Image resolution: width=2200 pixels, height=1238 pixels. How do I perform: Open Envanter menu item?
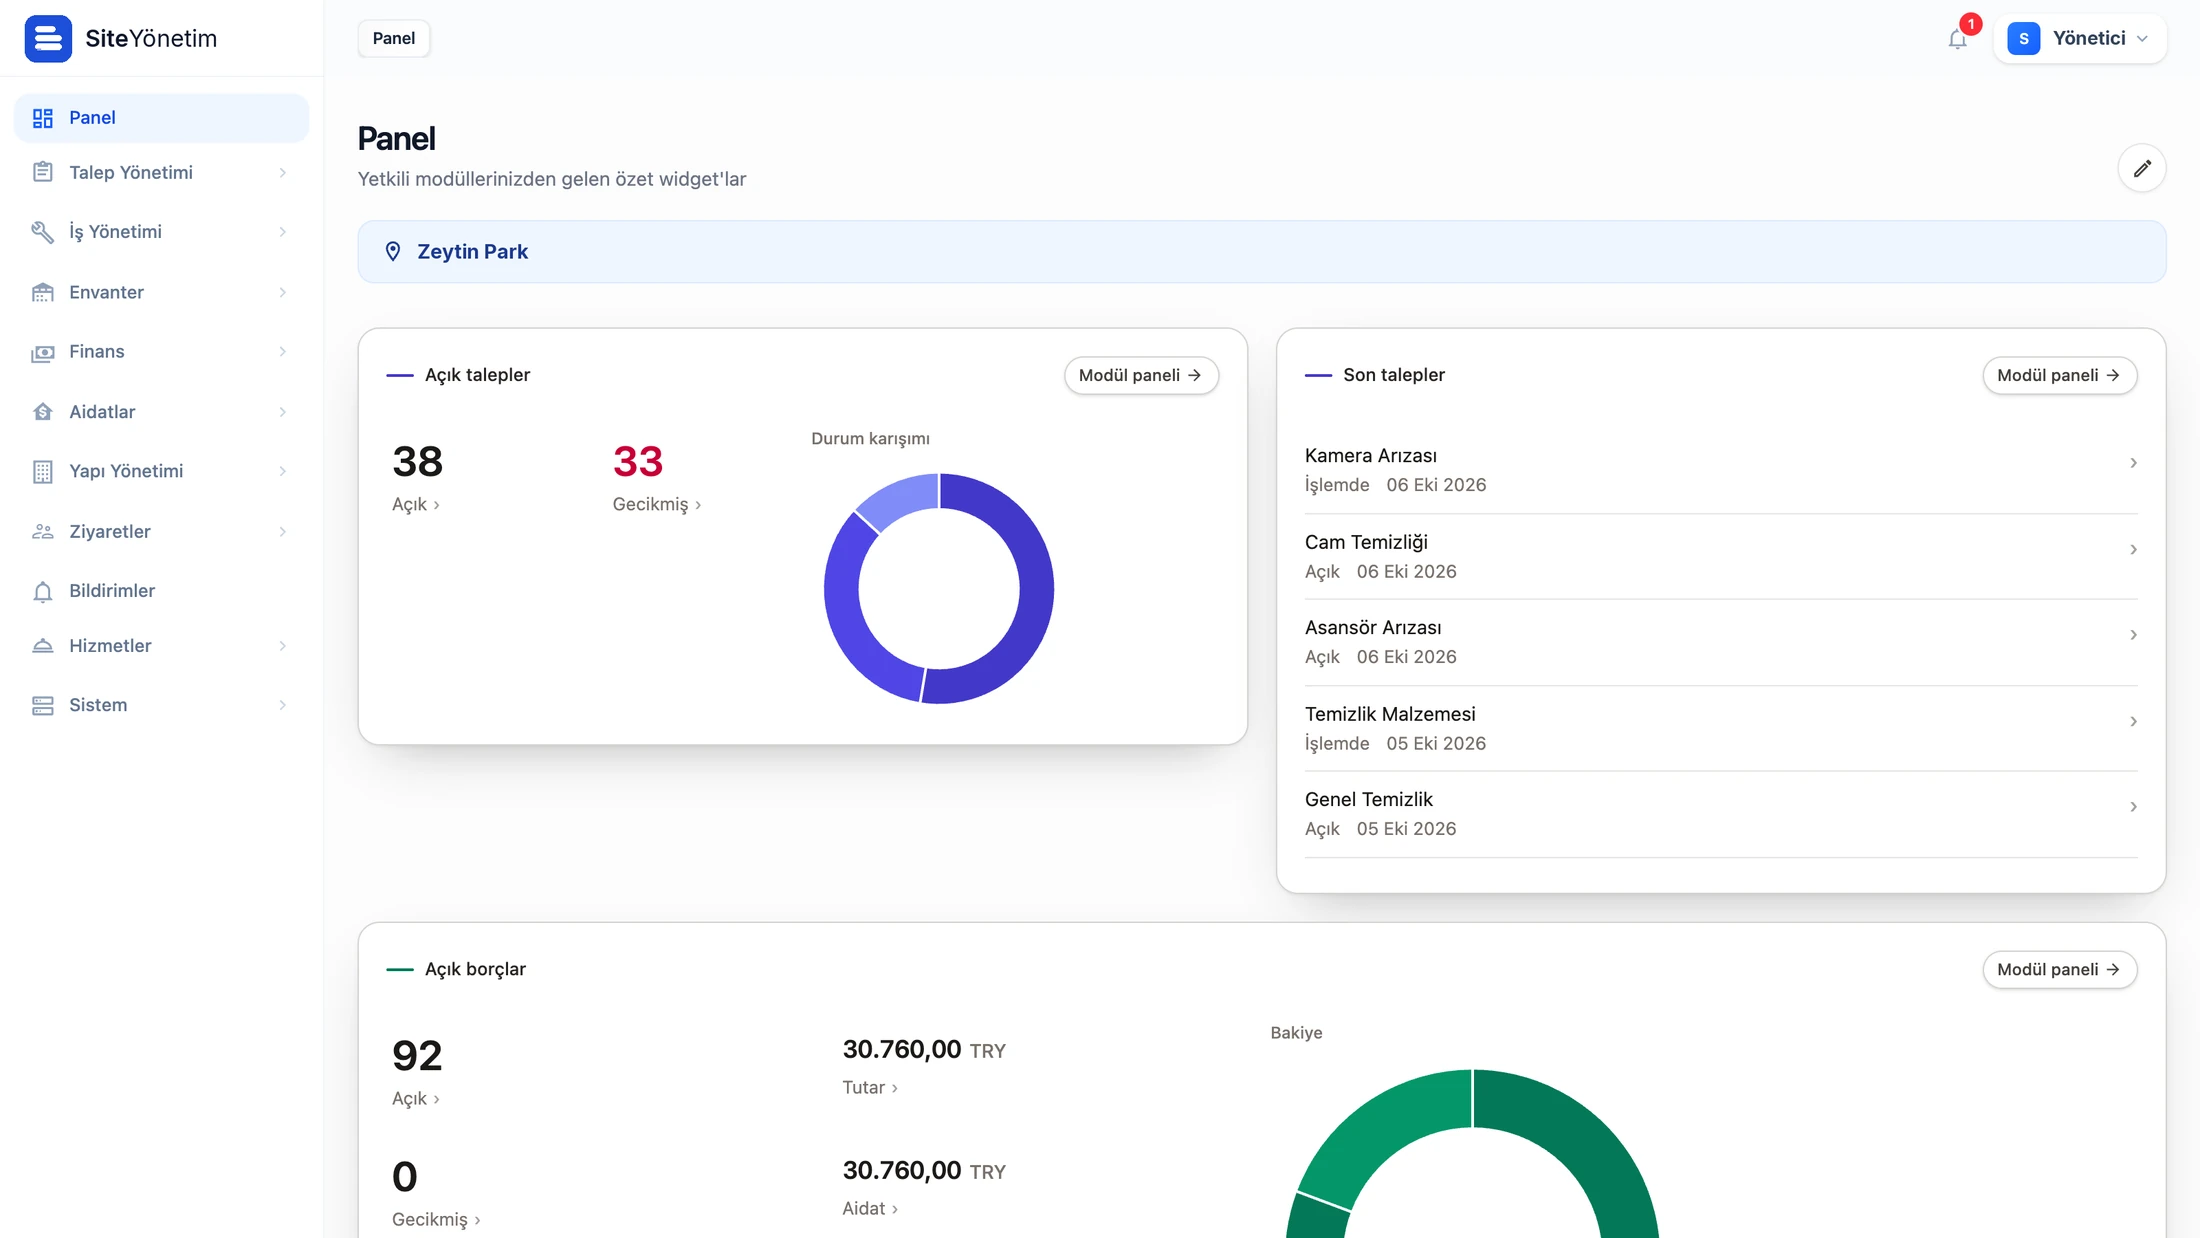(161, 292)
